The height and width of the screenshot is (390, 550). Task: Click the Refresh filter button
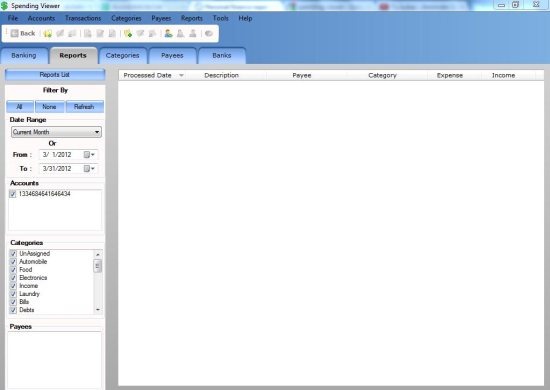click(x=84, y=107)
